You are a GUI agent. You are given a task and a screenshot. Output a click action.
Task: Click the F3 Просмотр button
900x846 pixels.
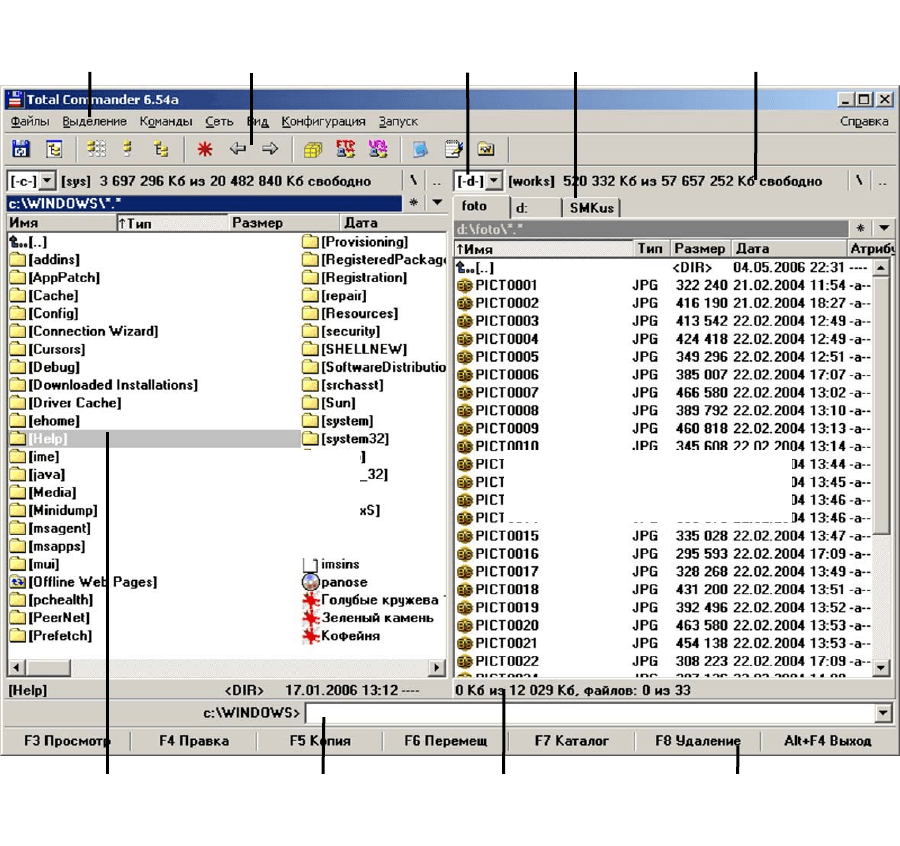(67, 741)
